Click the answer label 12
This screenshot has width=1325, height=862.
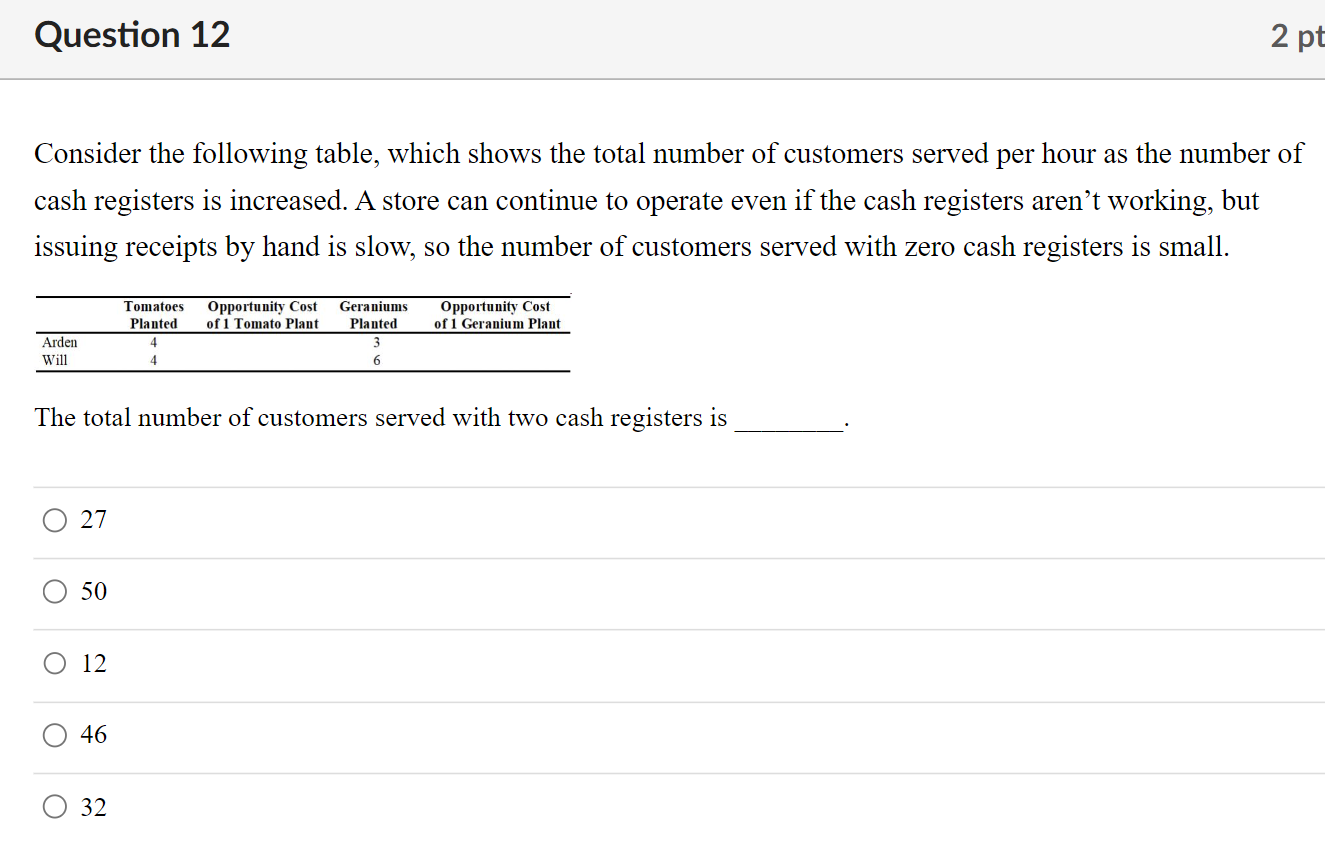click(x=93, y=663)
